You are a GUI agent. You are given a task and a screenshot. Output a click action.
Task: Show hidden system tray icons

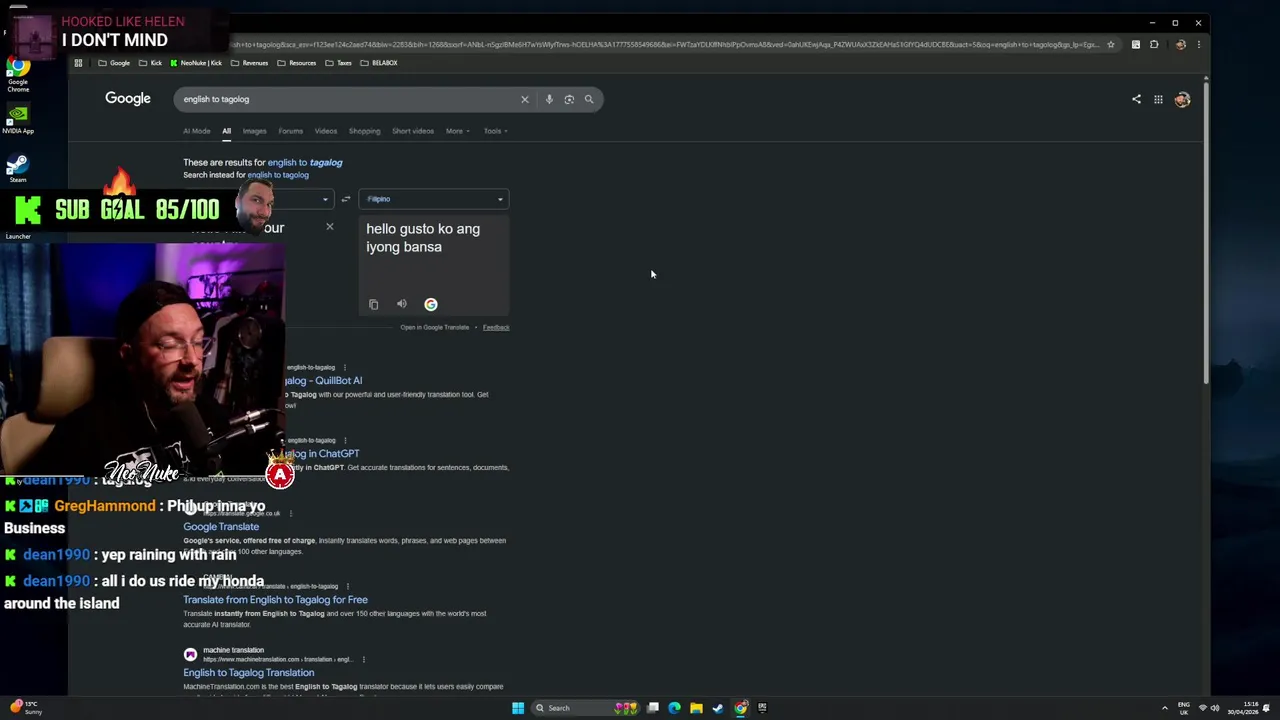[1165, 708]
